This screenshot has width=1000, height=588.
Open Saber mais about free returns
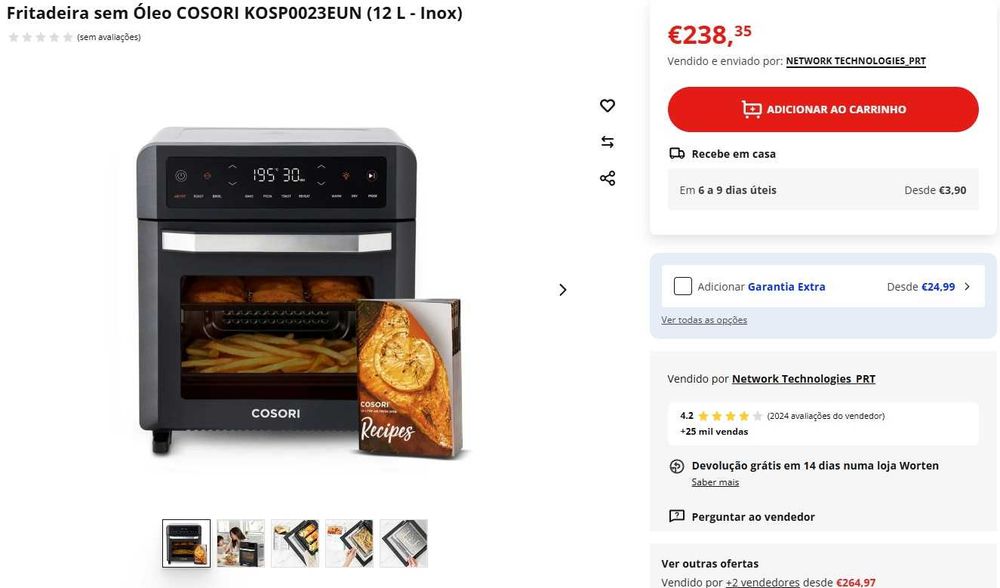(x=715, y=482)
